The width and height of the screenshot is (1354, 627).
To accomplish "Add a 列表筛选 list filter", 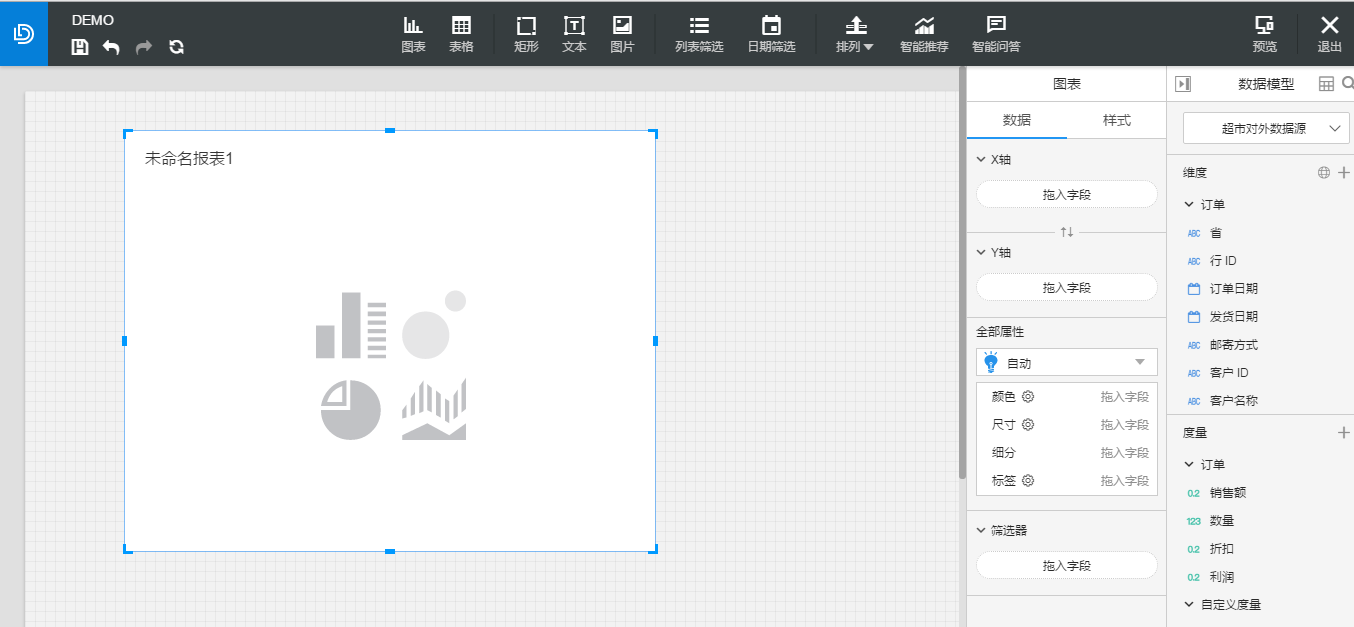I will 699,34.
